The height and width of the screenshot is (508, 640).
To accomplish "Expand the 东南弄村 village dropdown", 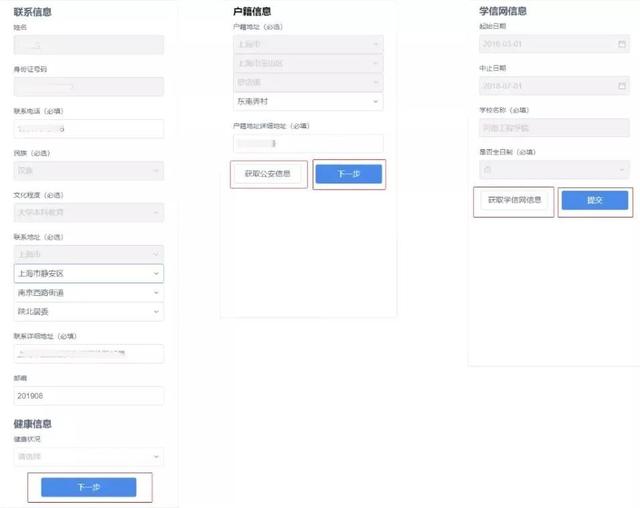I will (x=308, y=101).
